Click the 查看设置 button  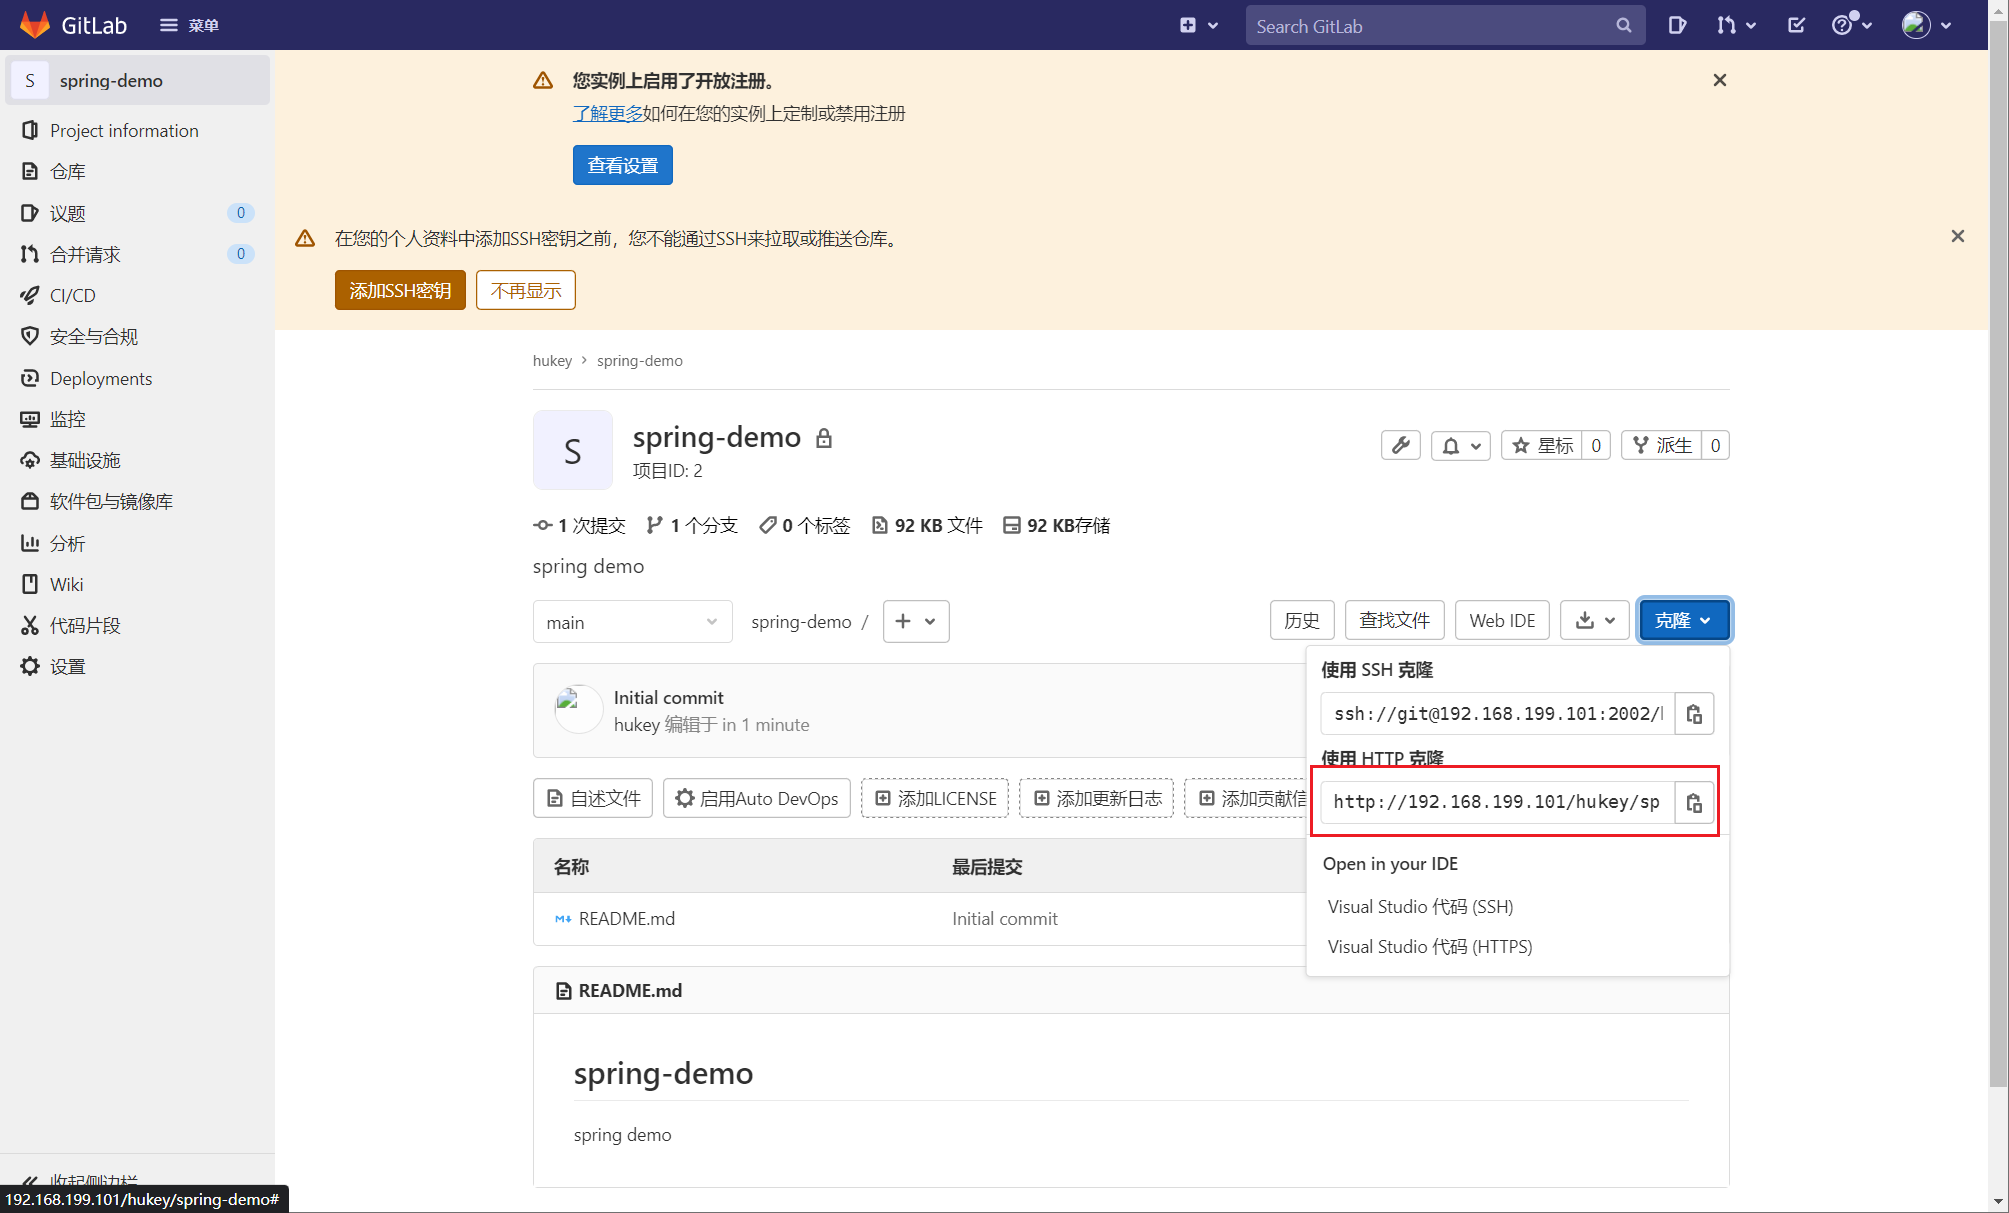tap(622, 165)
